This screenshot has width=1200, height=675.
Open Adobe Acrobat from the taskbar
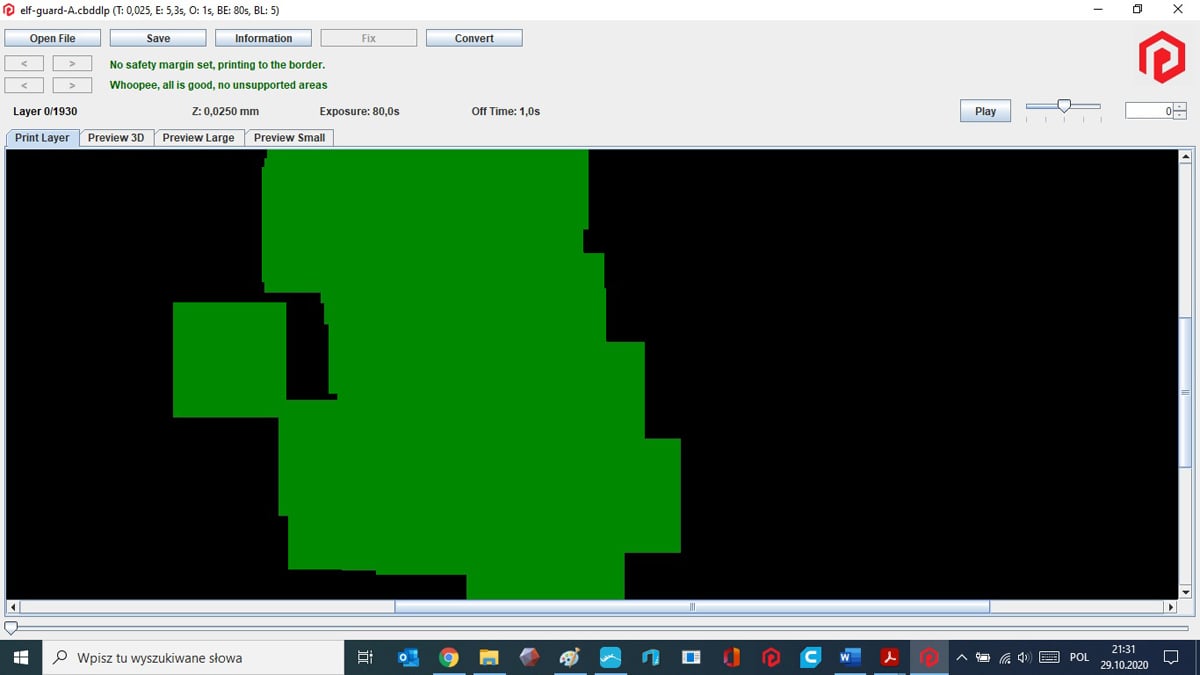click(889, 657)
